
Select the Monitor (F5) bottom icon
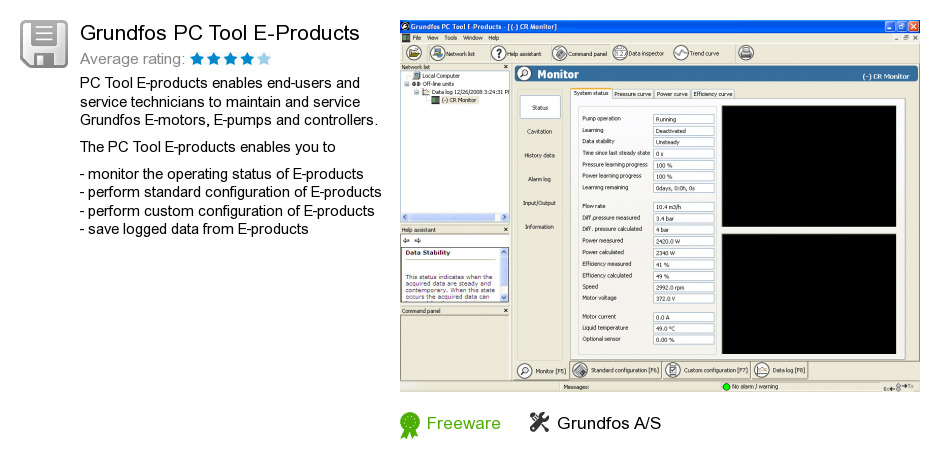[x=525, y=371]
